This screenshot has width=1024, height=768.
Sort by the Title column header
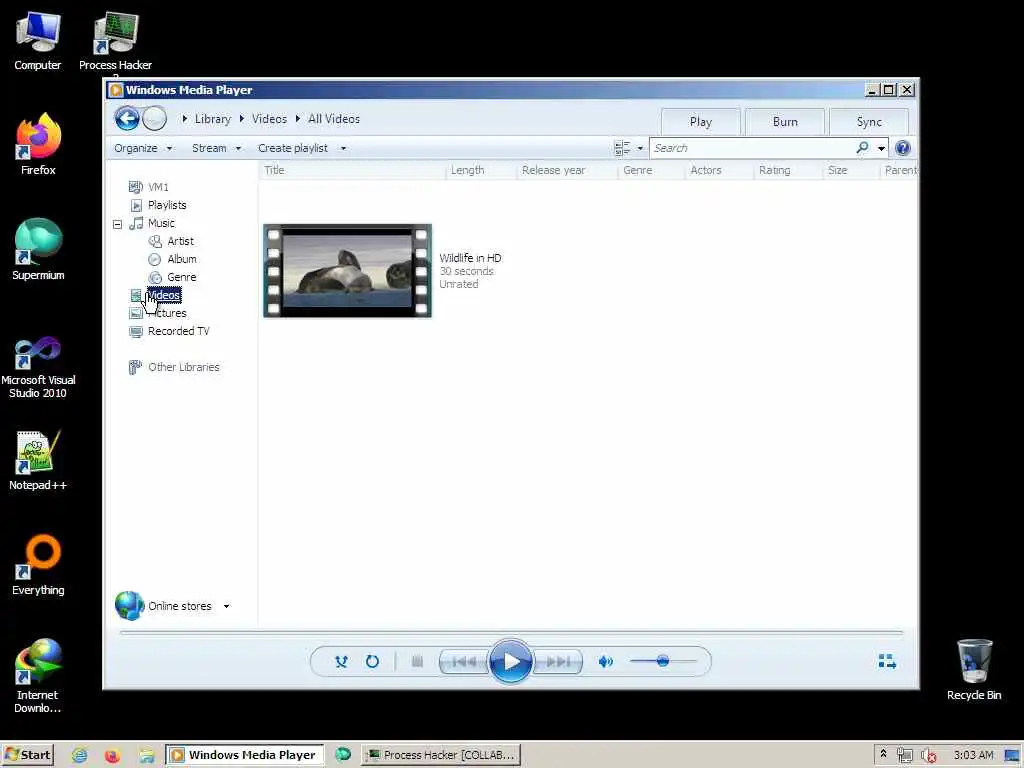(x=352, y=170)
